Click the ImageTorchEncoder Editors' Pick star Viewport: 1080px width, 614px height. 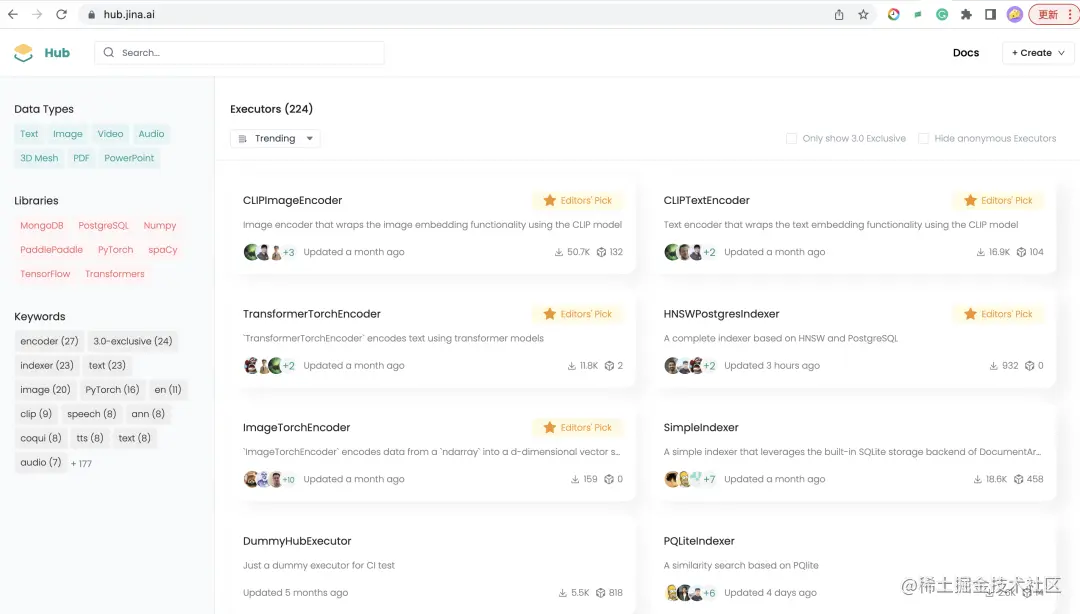(550, 428)
